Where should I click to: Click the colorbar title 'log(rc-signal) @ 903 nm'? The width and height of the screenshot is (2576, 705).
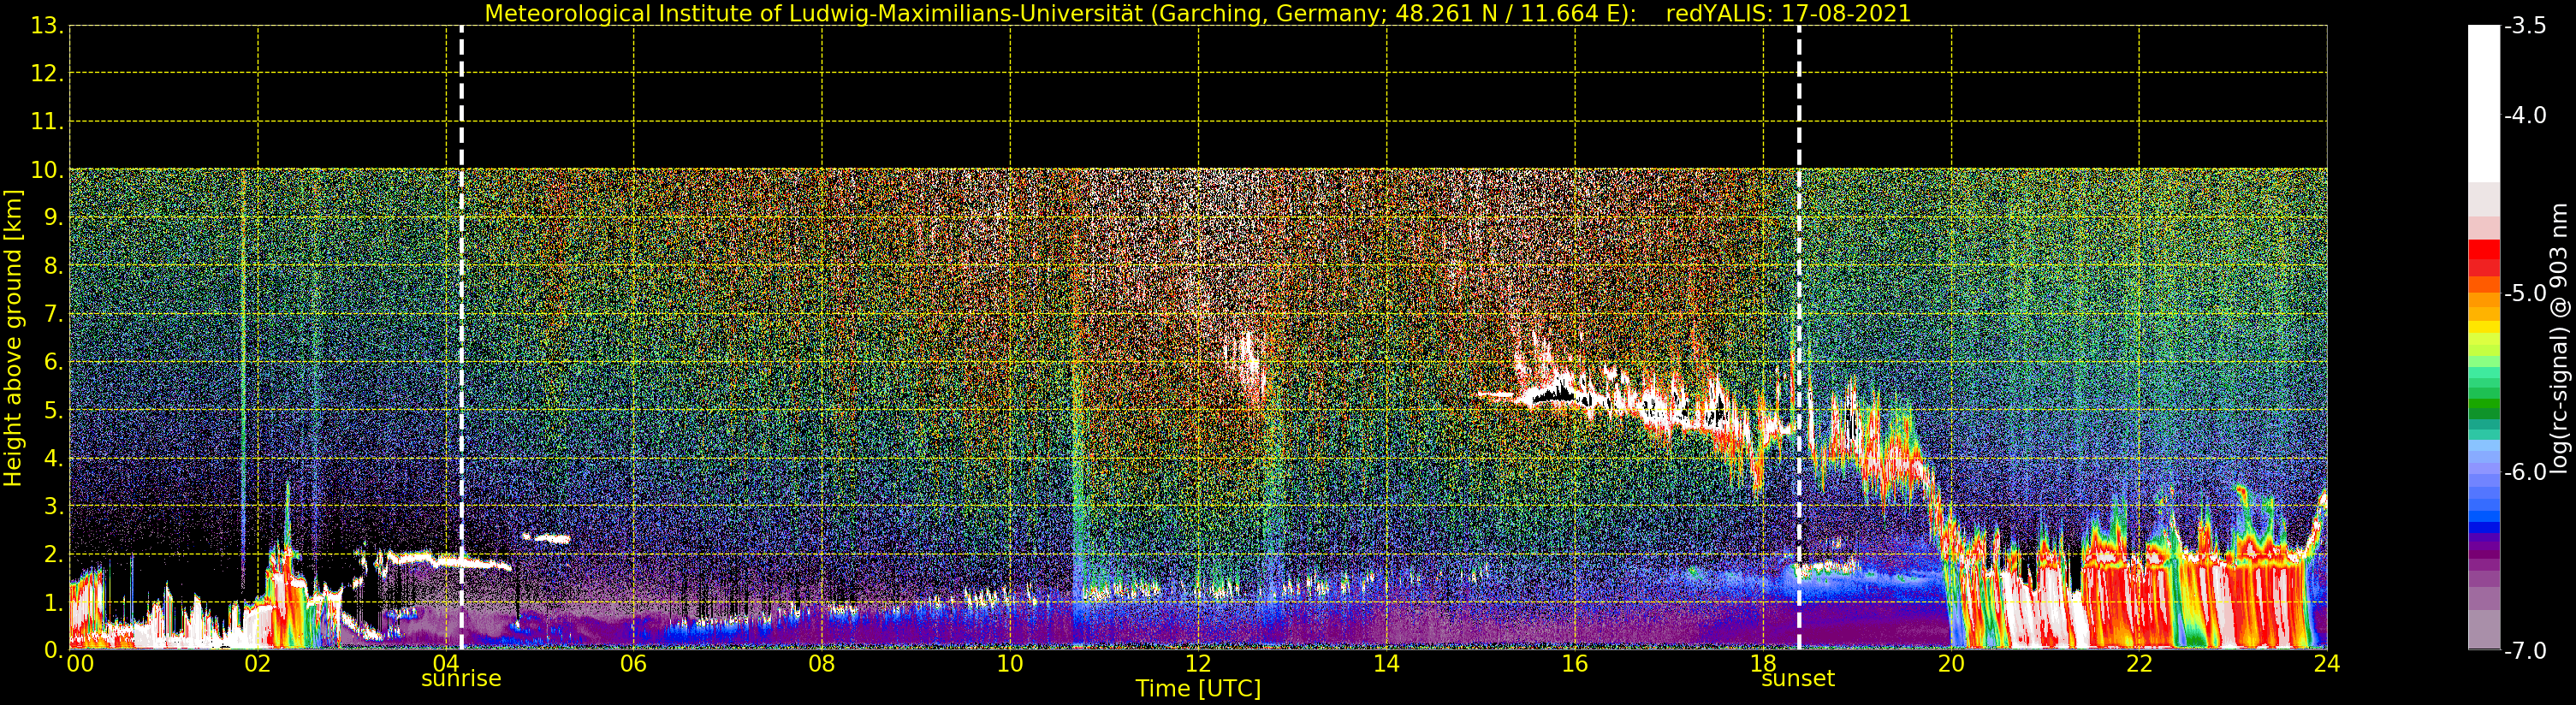click(2559, 338)
